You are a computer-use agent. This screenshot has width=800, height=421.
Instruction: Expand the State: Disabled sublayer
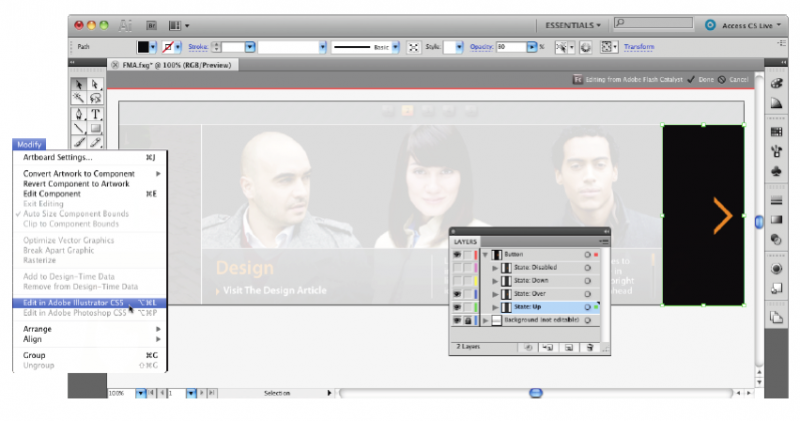click(x=495, y=267)
